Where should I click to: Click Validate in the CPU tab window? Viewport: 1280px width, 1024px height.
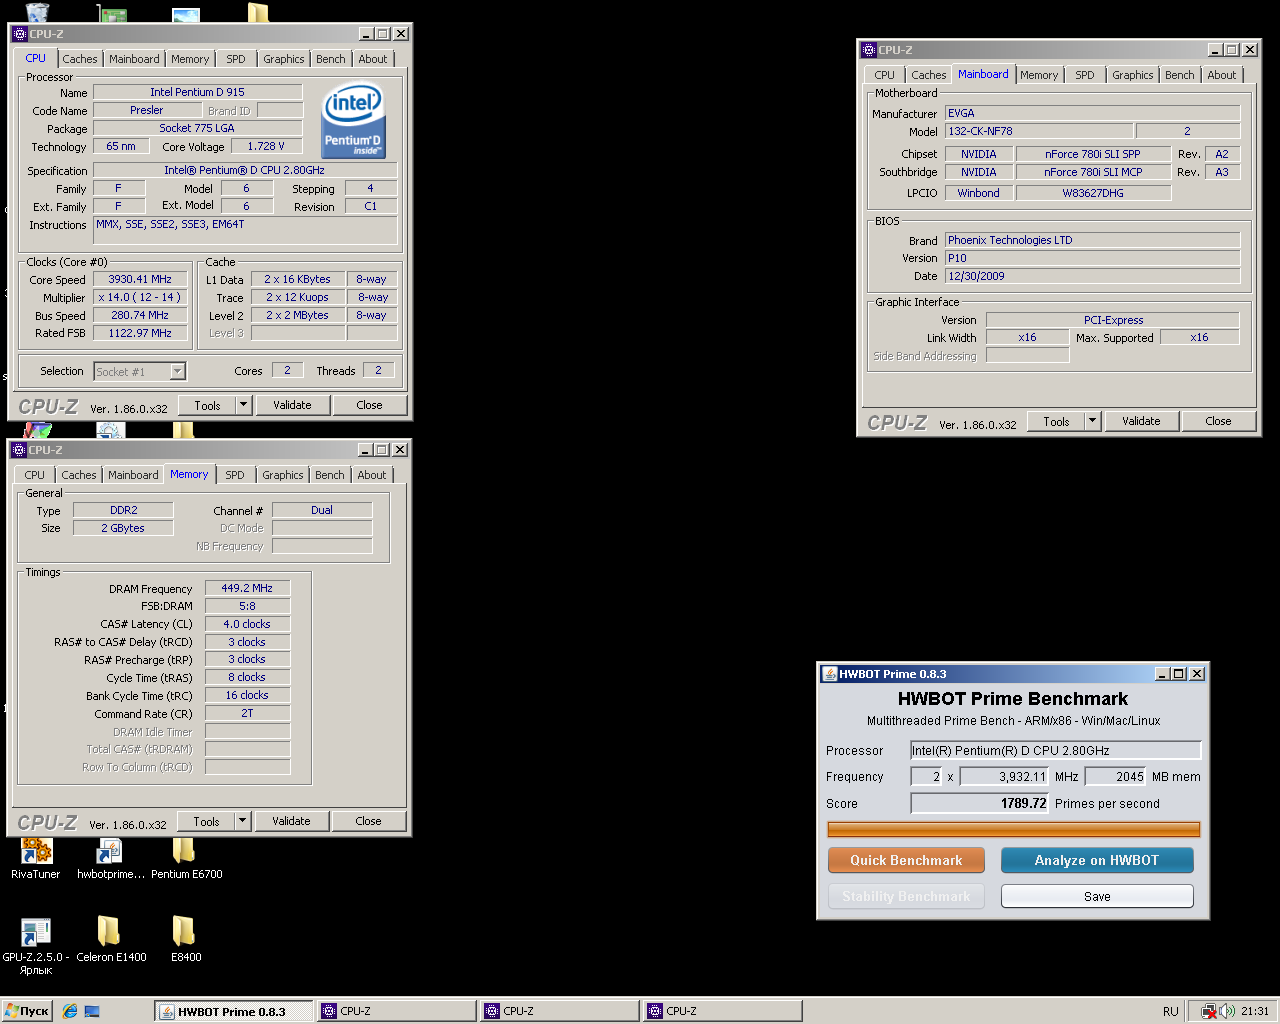(x=292, y=405)
